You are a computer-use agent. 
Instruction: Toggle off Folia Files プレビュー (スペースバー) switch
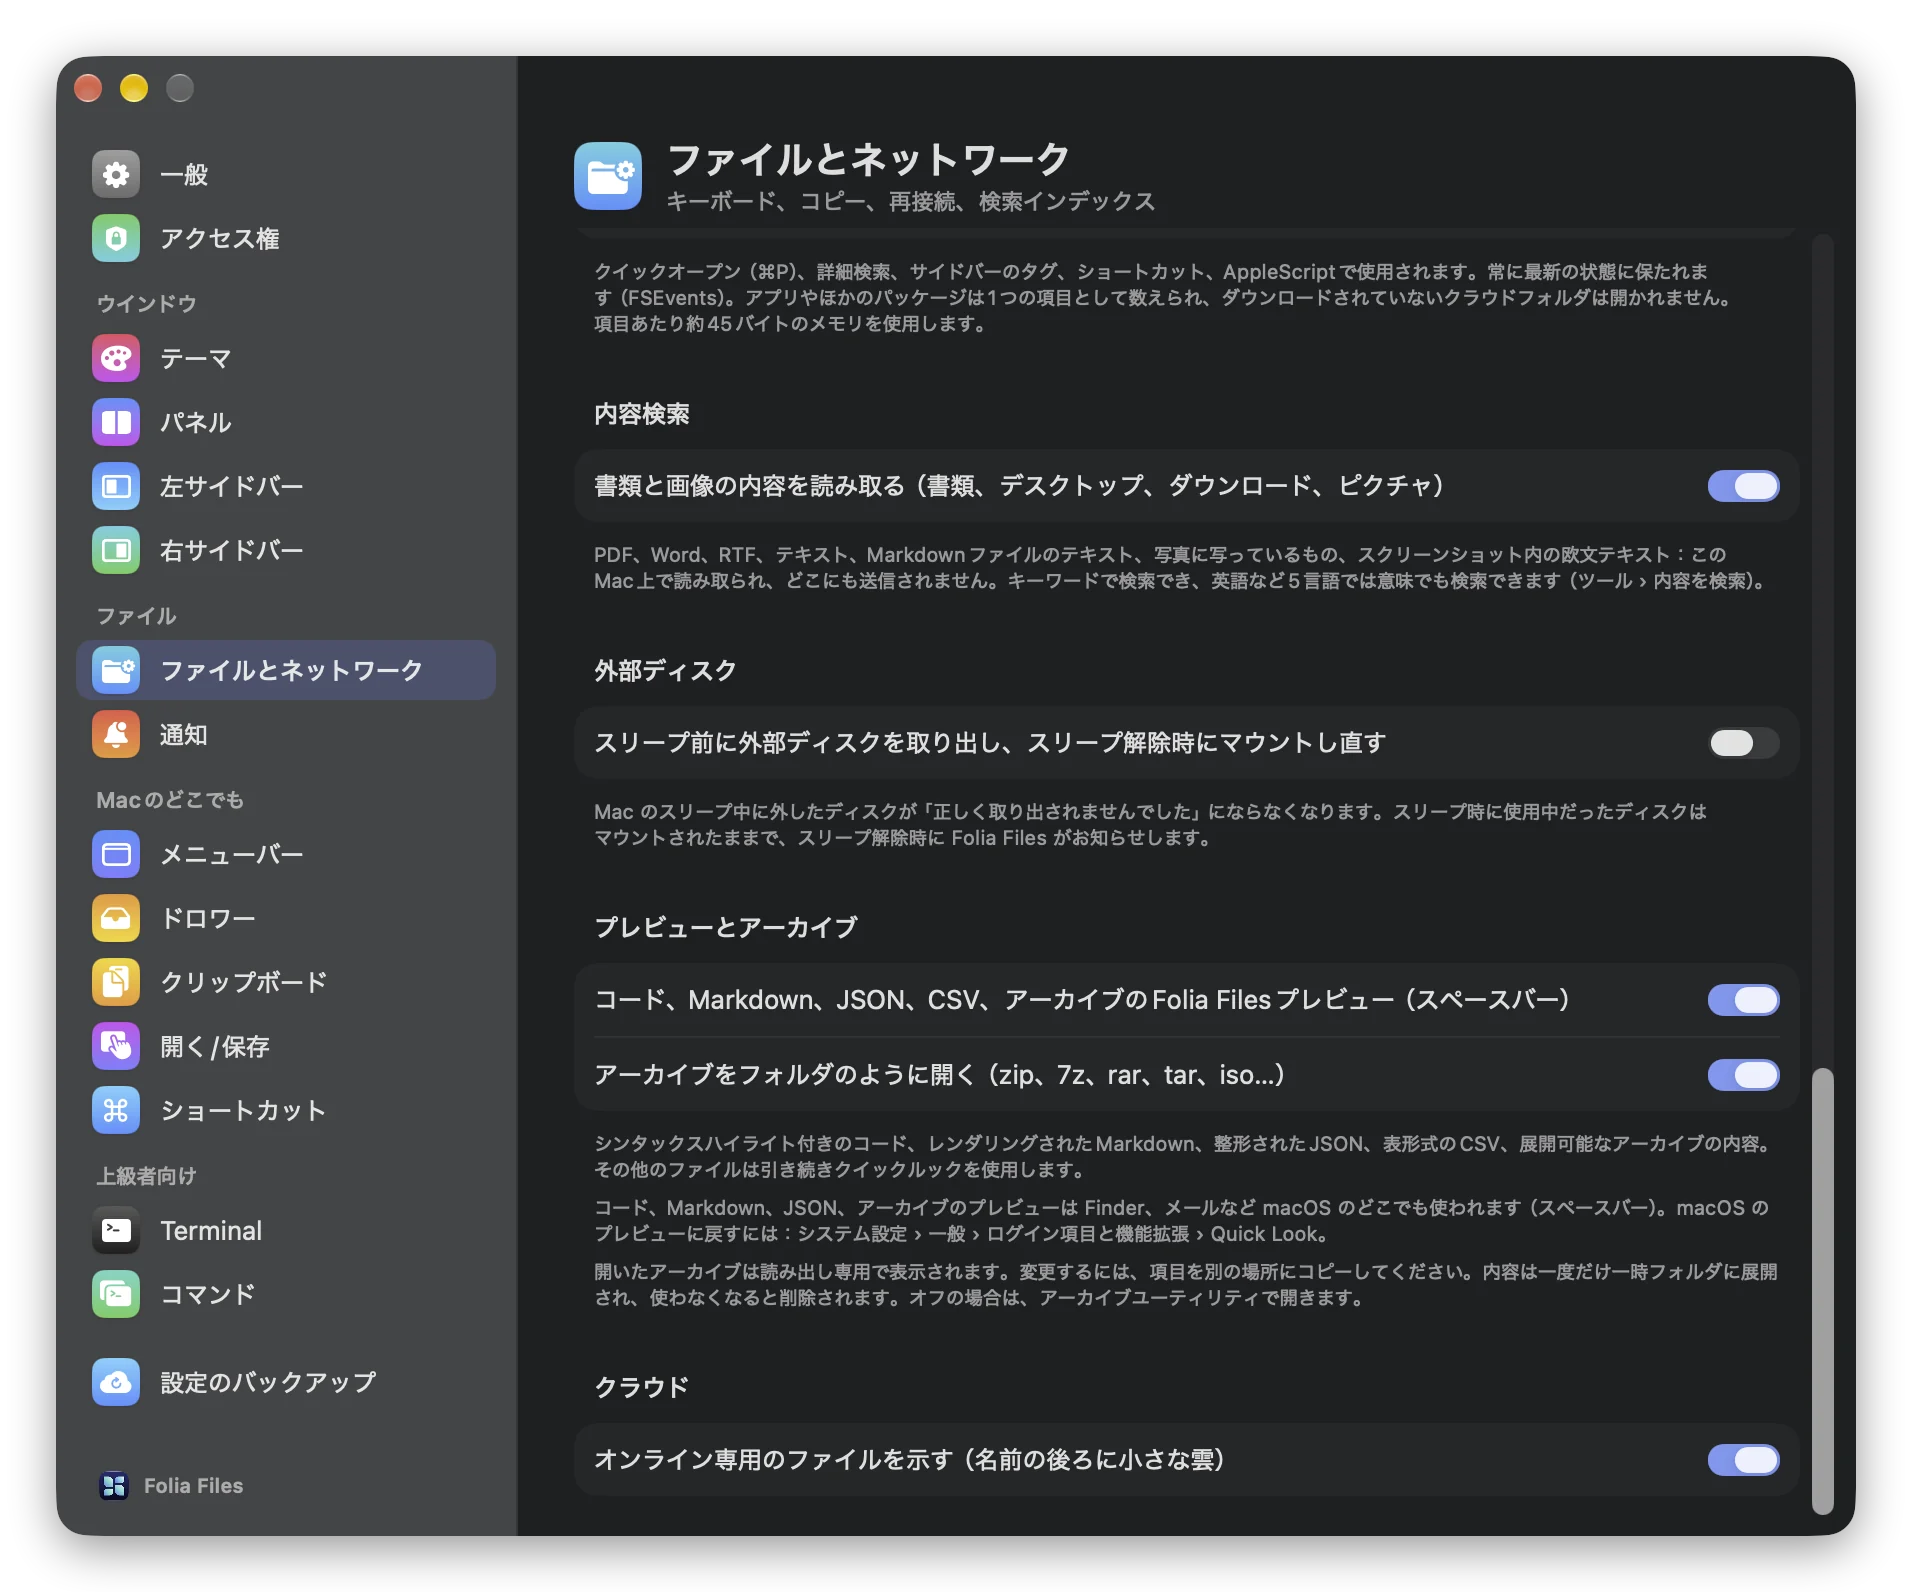coord(1743,1000)
